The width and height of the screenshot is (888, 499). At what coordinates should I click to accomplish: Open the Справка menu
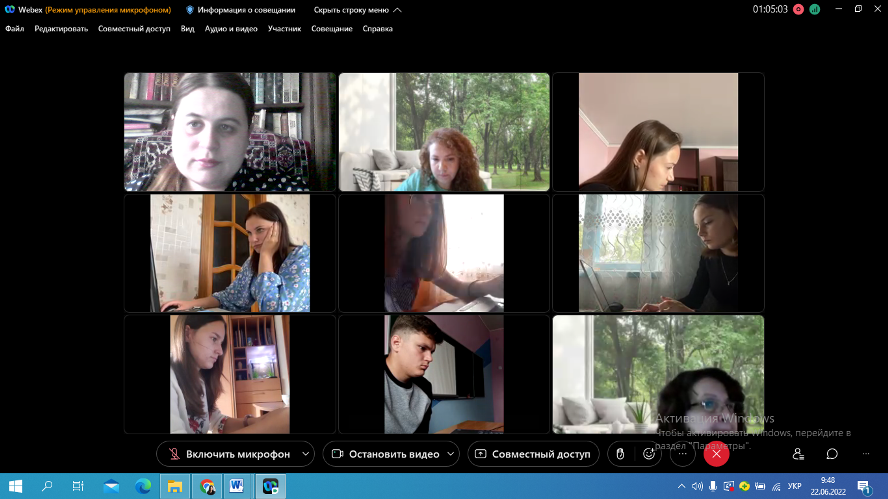[x=378, y=28]
